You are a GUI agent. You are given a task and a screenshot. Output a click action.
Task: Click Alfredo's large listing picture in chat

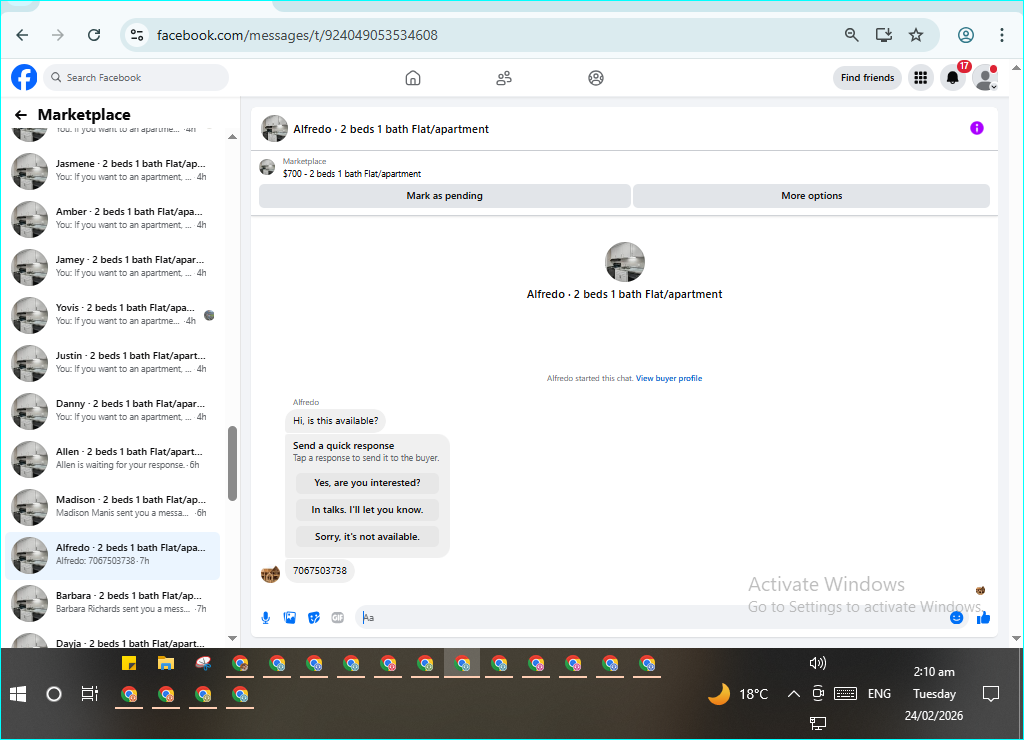click(624, 262)
